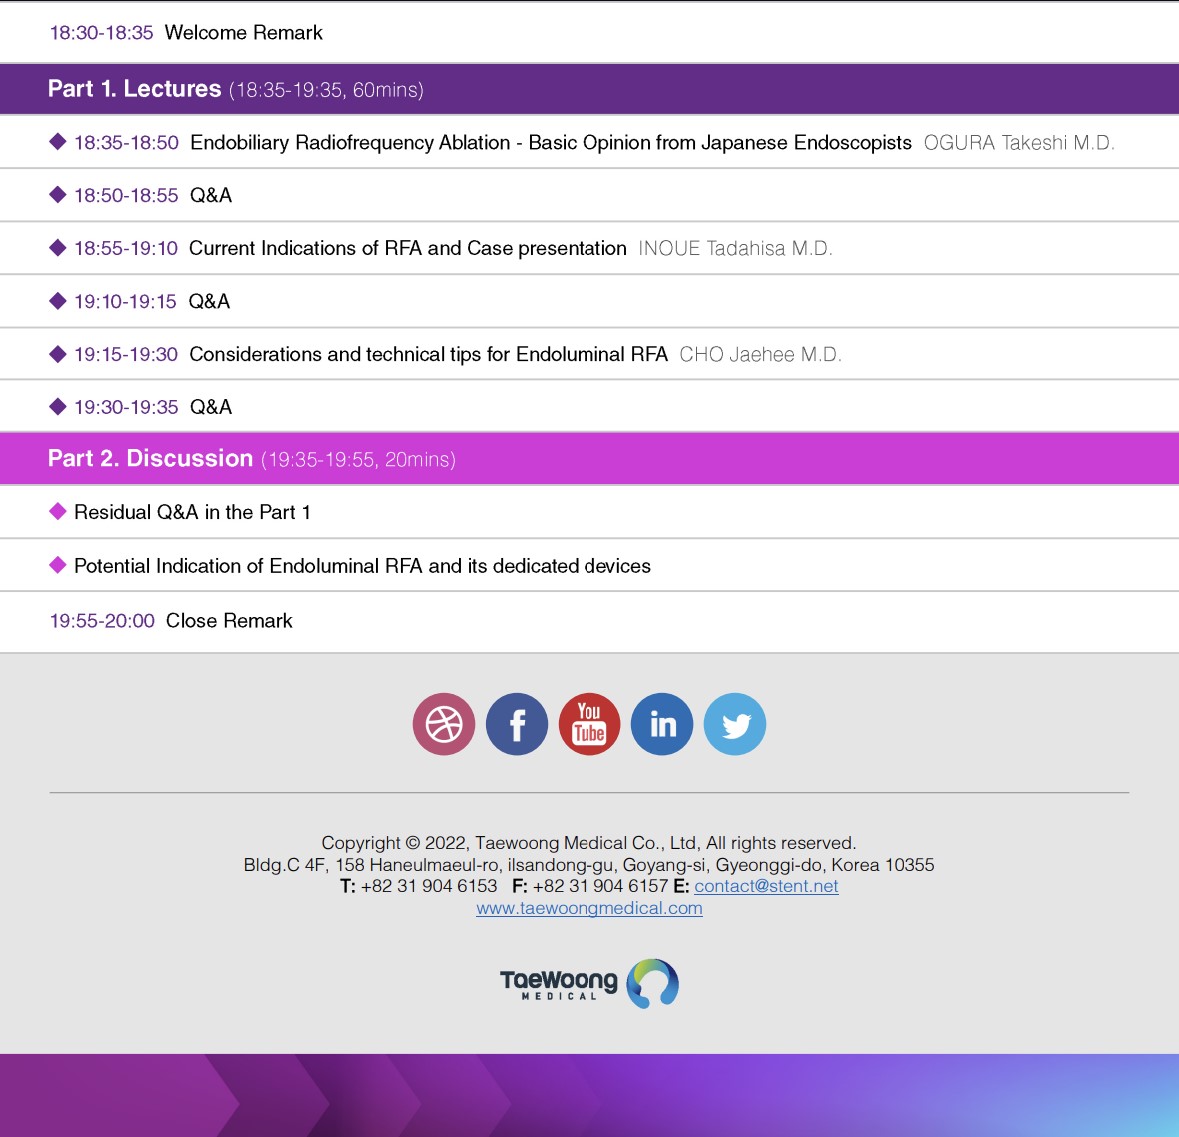The image size is (1179, 1137).
Task: Visit the LinkedIn icon
Action: 662,724
